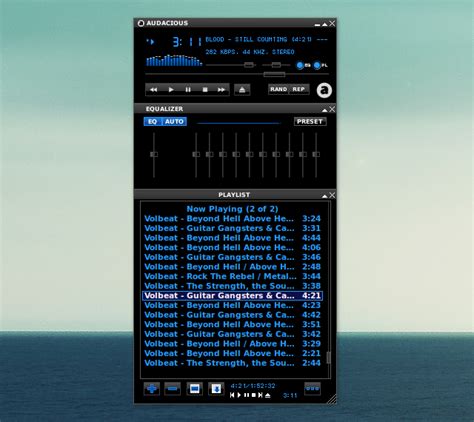Screen dimensions: 474x422
Task: Open the playlist add (plus) menu
Action: pyautogui.click(x=152, y=389)
